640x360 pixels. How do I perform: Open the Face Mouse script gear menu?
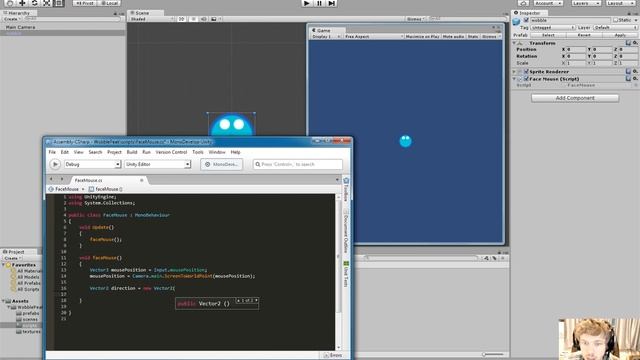[x=635, y=79]
